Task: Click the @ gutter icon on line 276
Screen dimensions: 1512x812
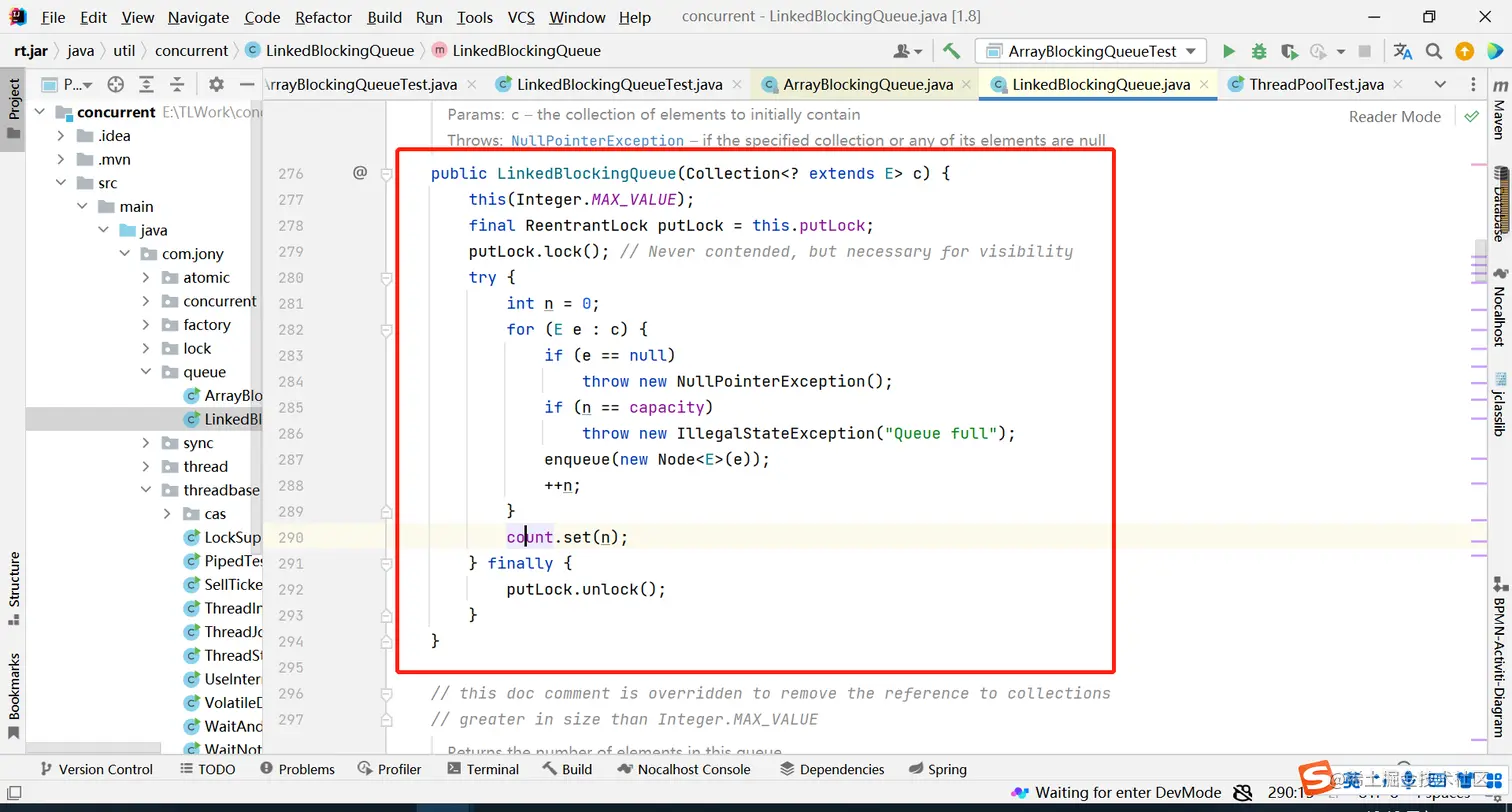Action: (360, 173)
